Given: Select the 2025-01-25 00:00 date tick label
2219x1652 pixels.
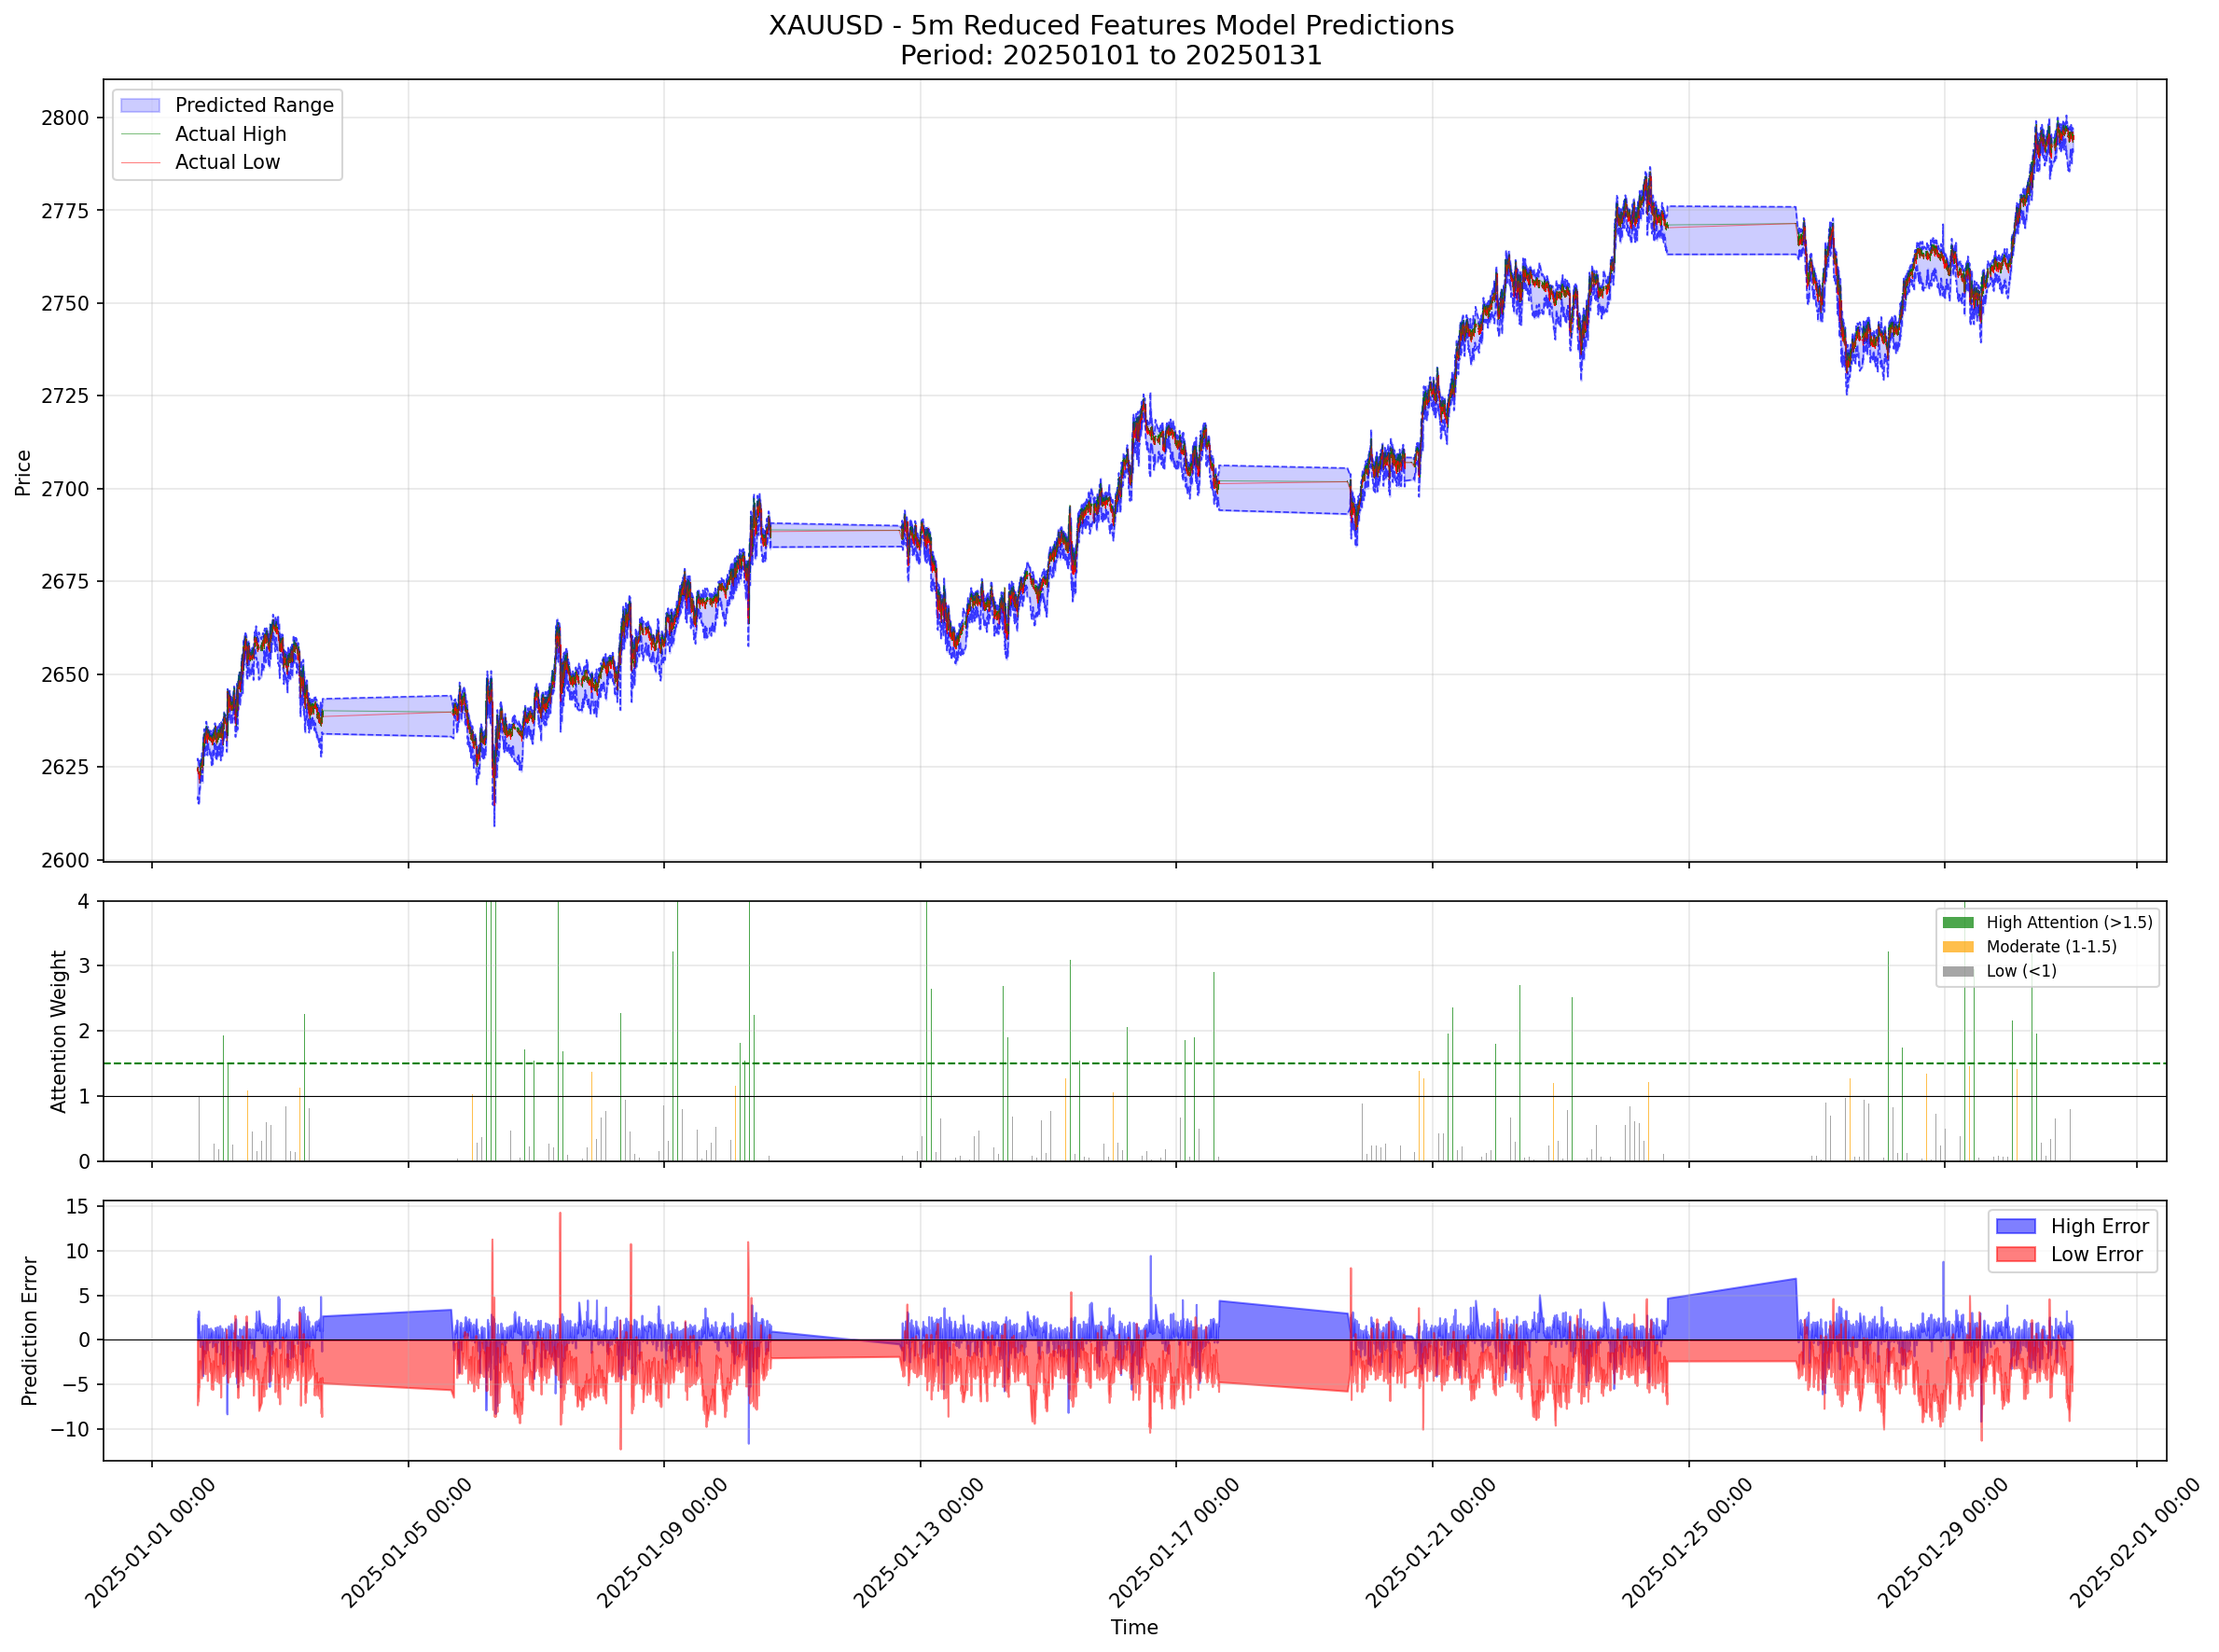Looking at the screenshot, I should coord(1686,1545).
